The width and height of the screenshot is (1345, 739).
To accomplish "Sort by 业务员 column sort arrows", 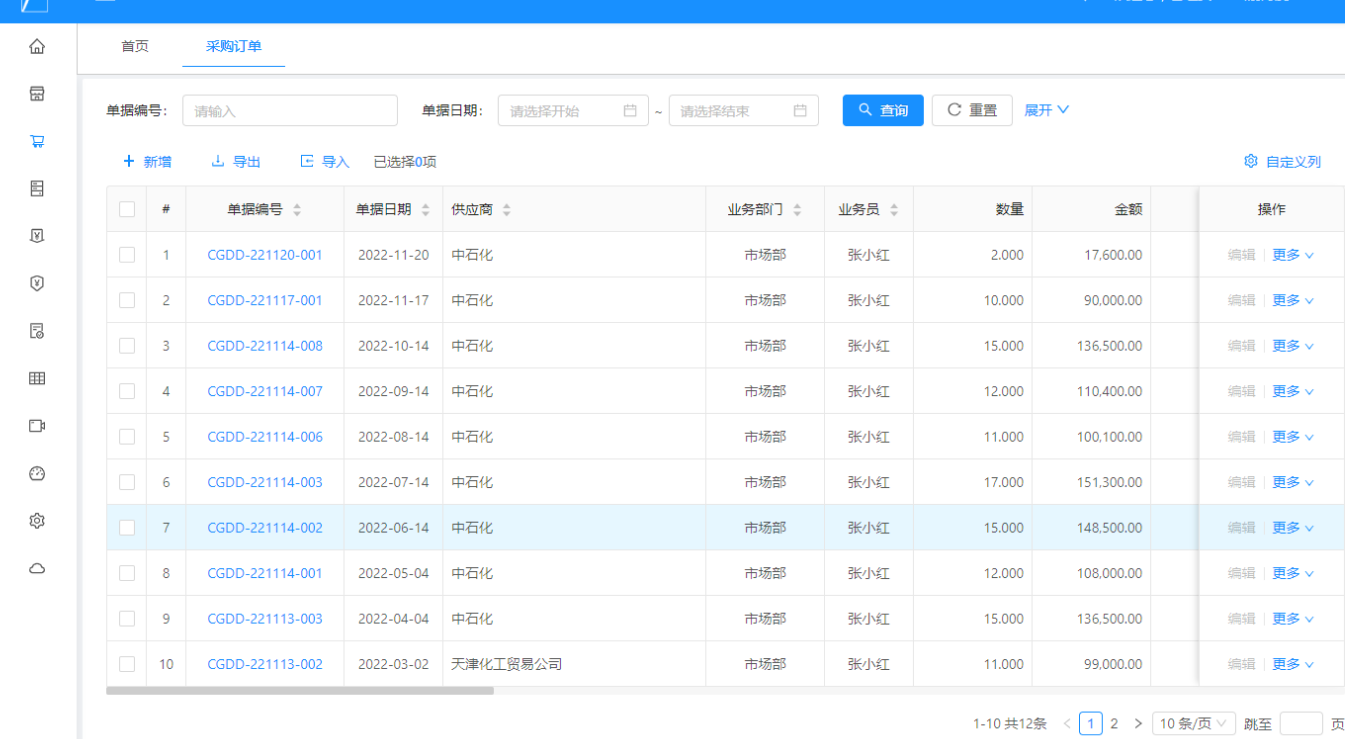I will (894, 210).
